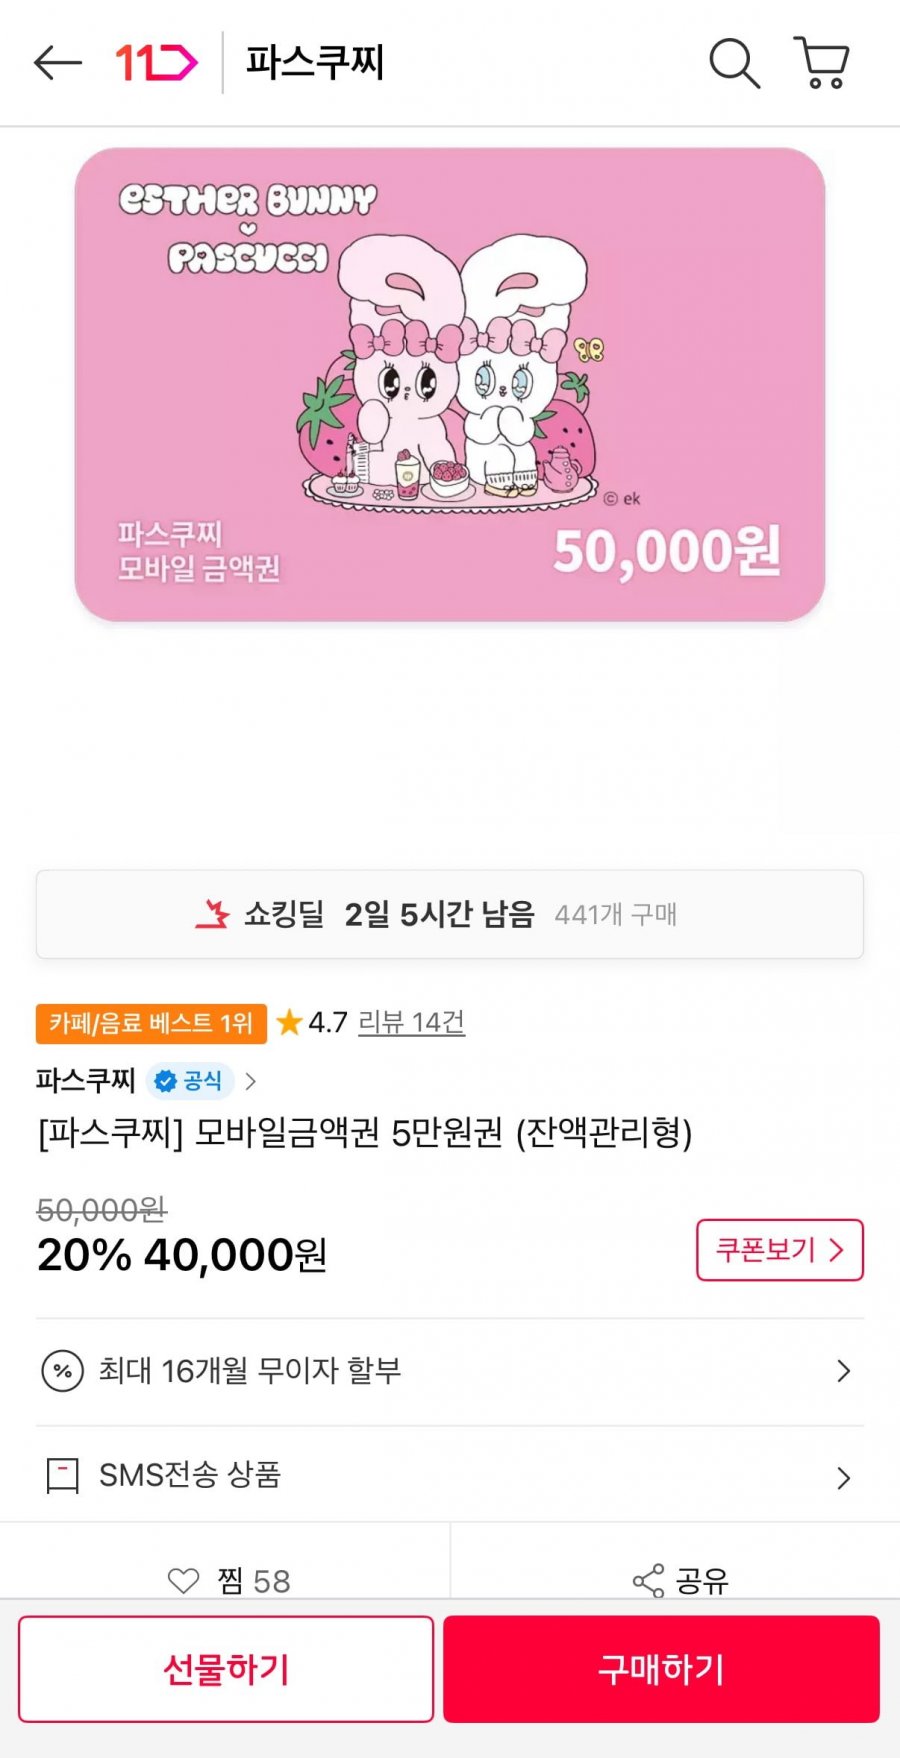The width and height of the screenshot is (900, 1758).
Task: Tap the 카페/음료 베스트 1위 badge
Action: click(151, 1023)
